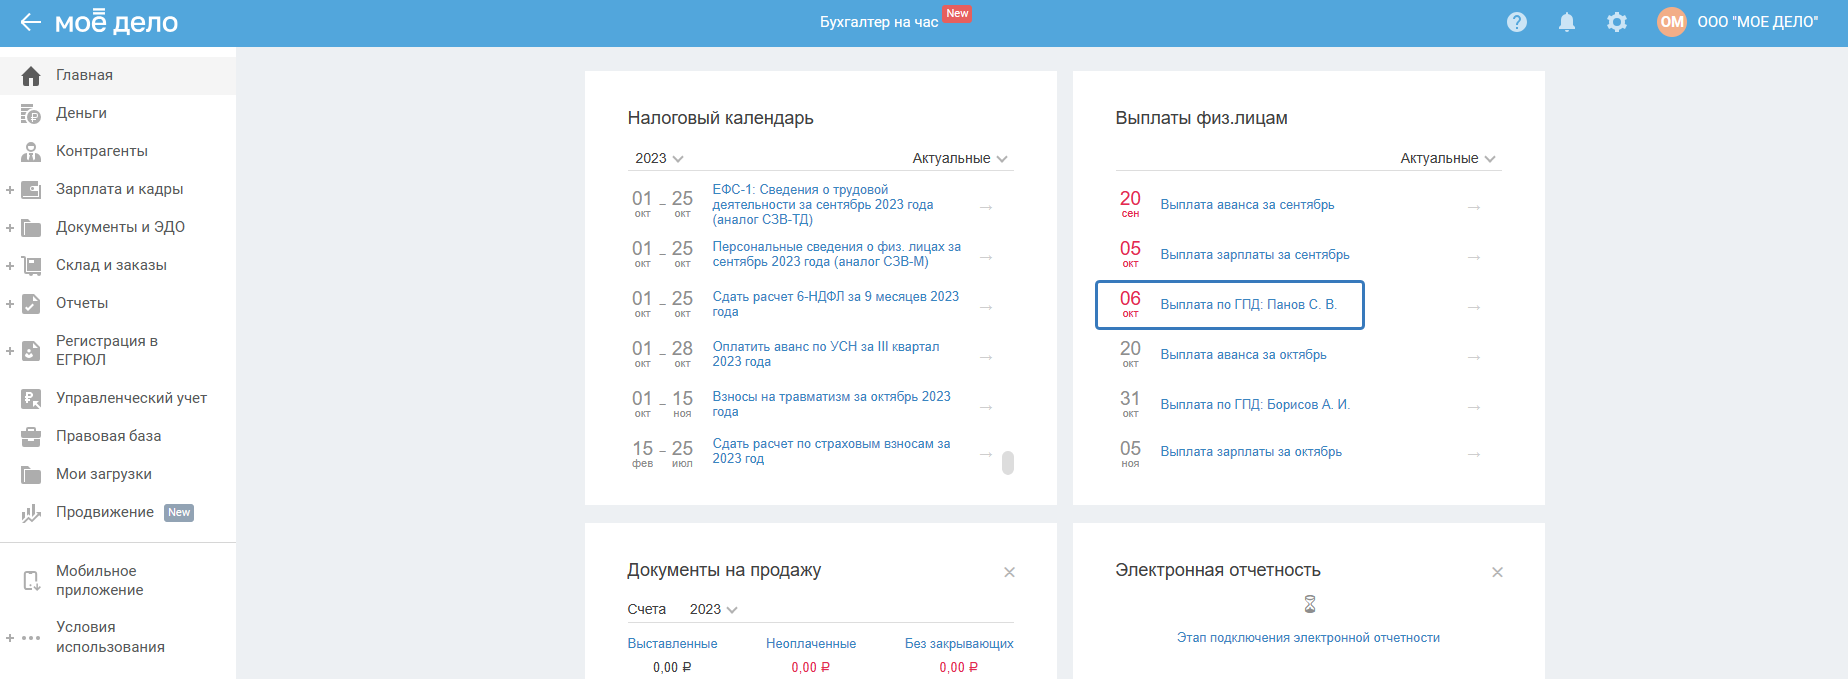Open Сдать расчет 6-НДФЛ link

point(836,304)
